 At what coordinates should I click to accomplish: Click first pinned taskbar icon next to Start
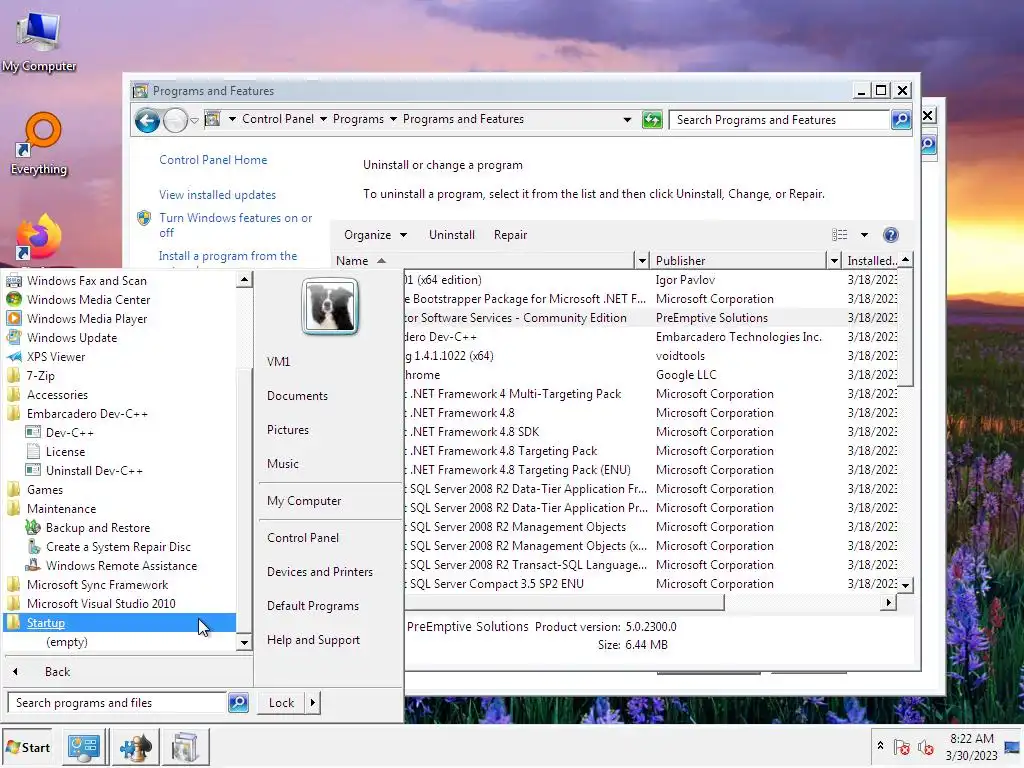[x=84, y=747]
